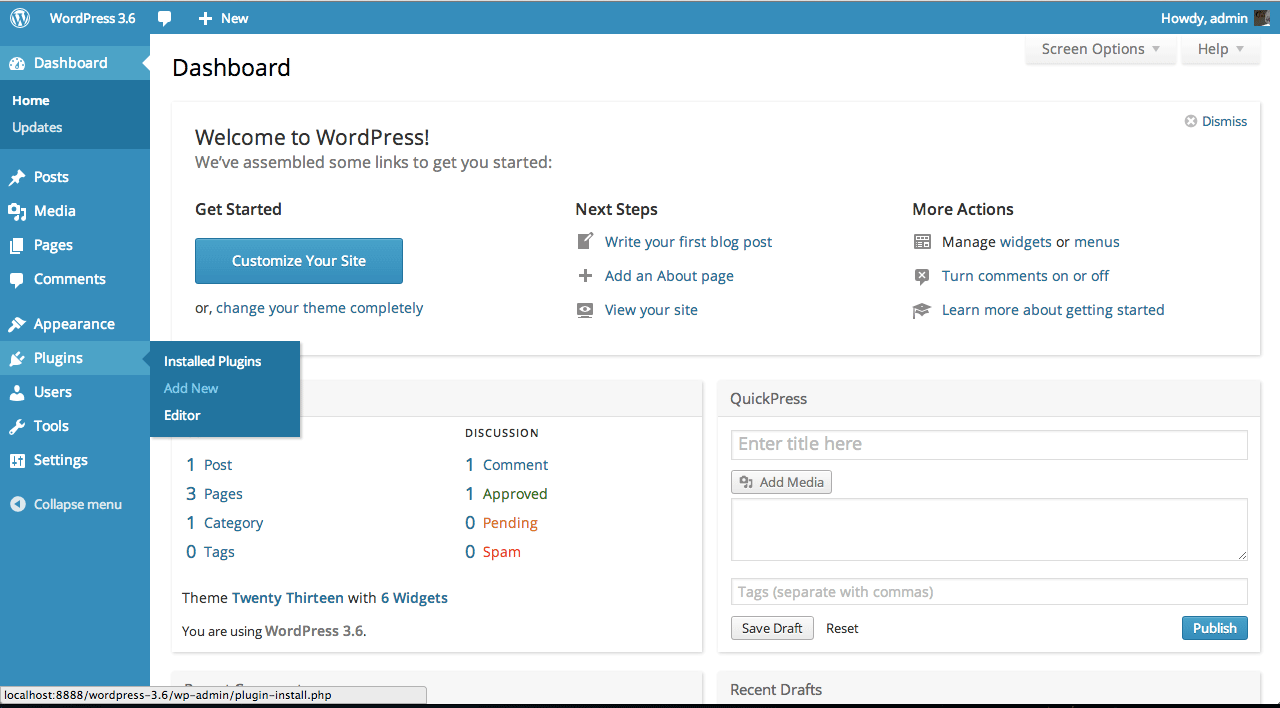Open the New content menu
Viewport: 1280px width, 708px height.
coord(224,18)
